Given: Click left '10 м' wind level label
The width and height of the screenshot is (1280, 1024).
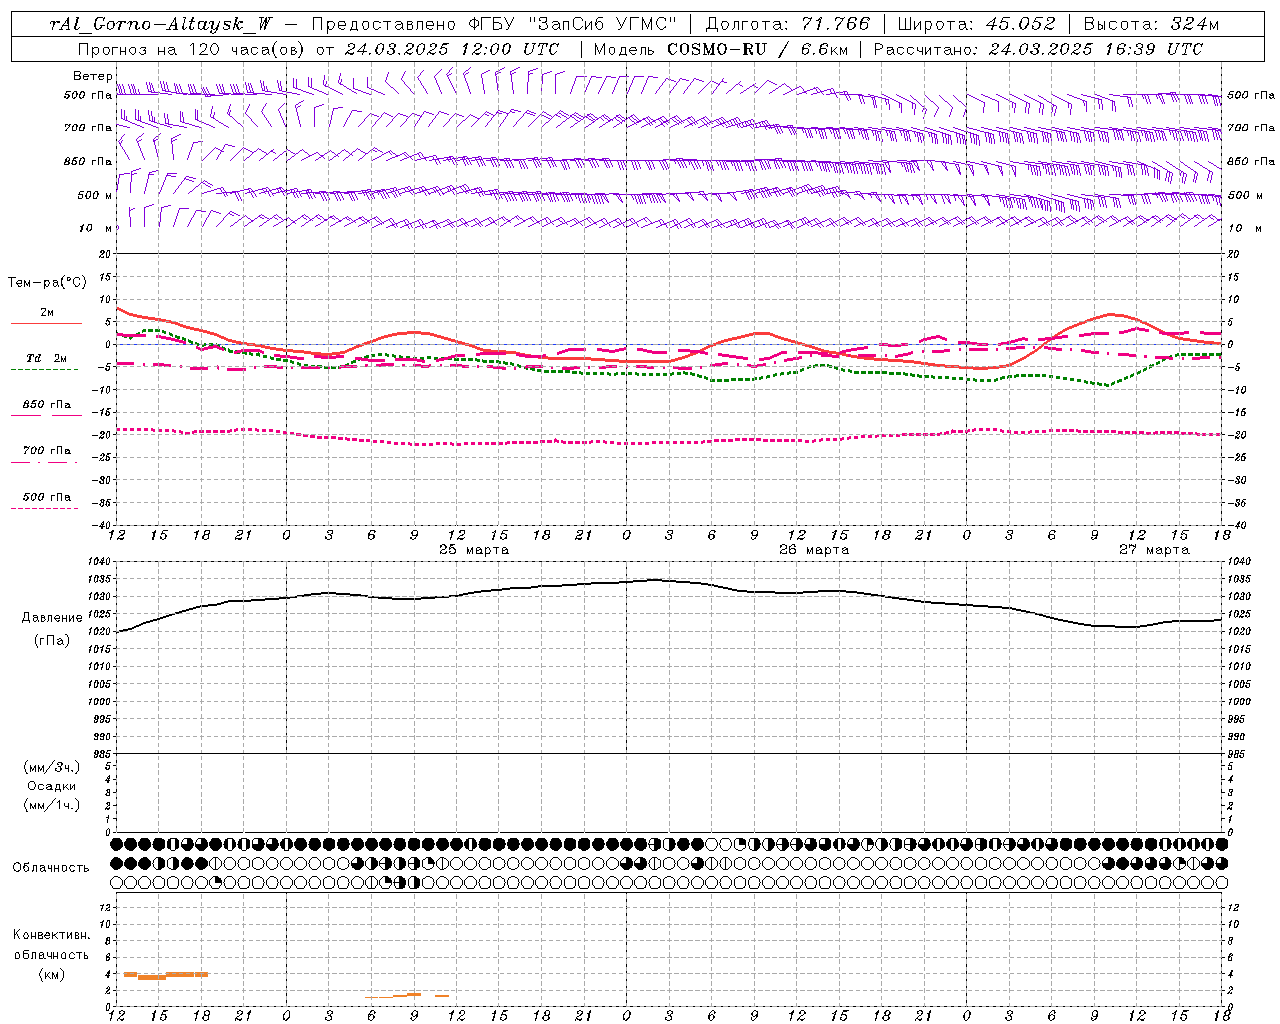Looking at the screenshot, I should click(x=97, y=228).
